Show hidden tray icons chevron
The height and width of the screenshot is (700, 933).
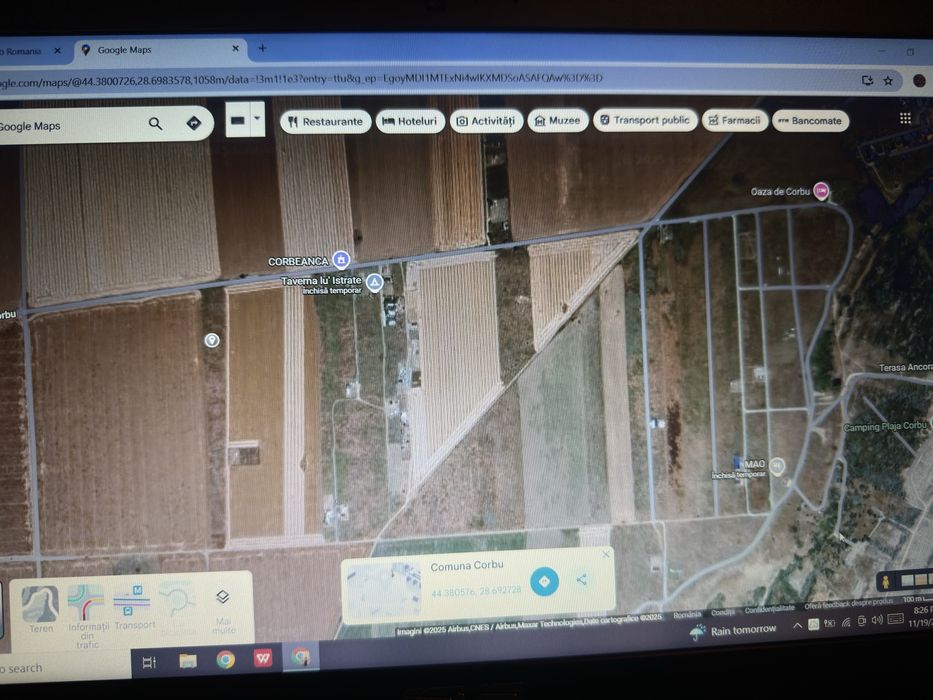(797, 626)
